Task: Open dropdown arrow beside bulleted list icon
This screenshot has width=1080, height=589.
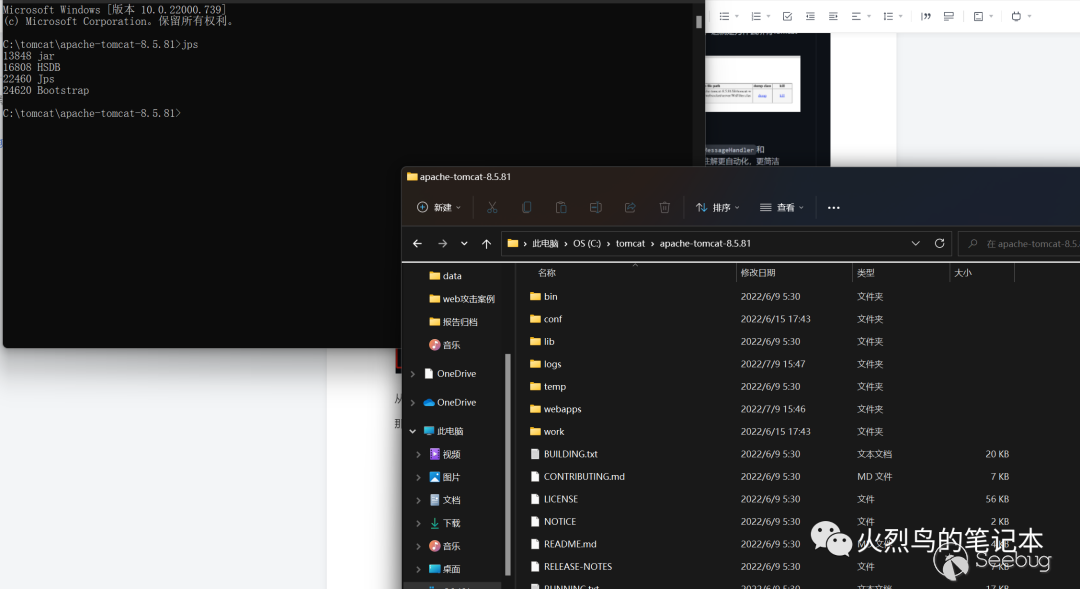Action: click(x=736, y=17)
